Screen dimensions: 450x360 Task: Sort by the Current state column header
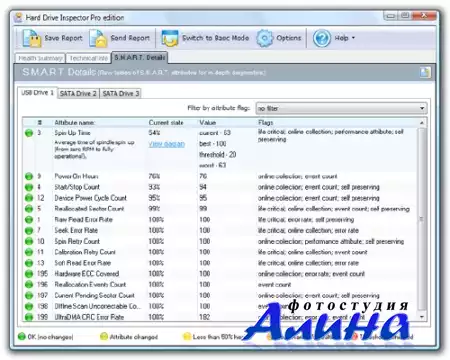pyautogui.click(x=166, y=123)
